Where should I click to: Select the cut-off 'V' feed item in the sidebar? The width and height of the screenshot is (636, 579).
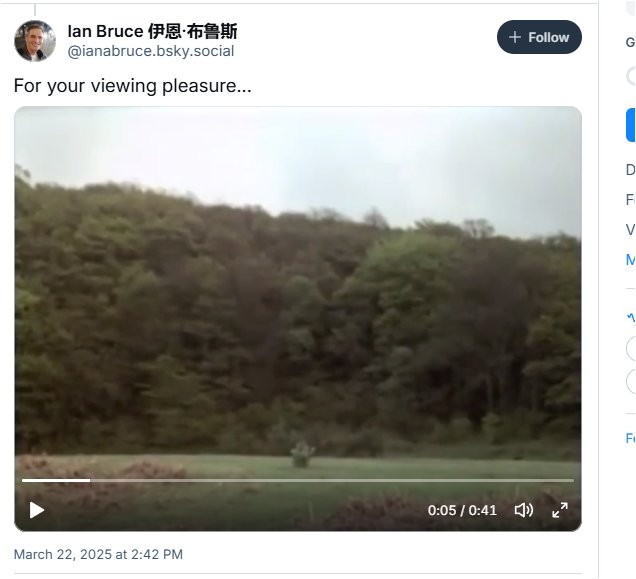coord(631,230)
